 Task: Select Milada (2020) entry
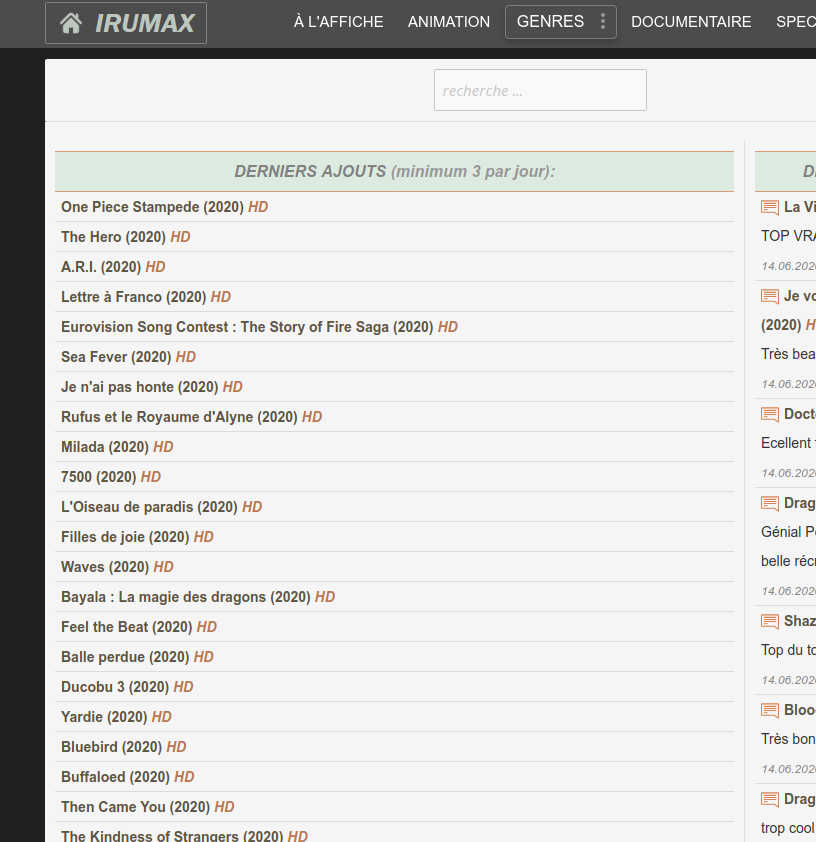117,447
